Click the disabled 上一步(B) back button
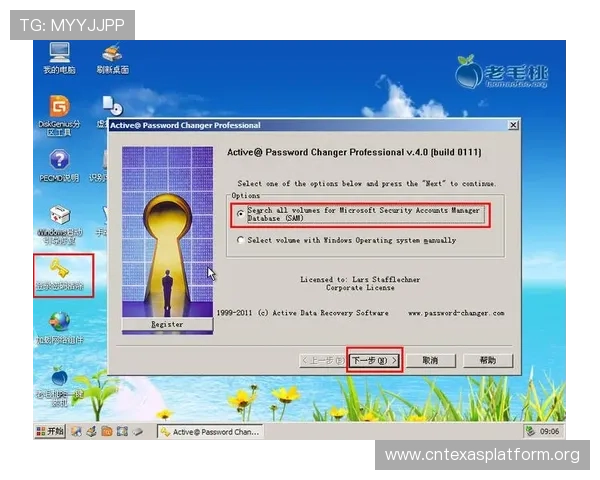600x480 pixels. [x=322, y=360]
